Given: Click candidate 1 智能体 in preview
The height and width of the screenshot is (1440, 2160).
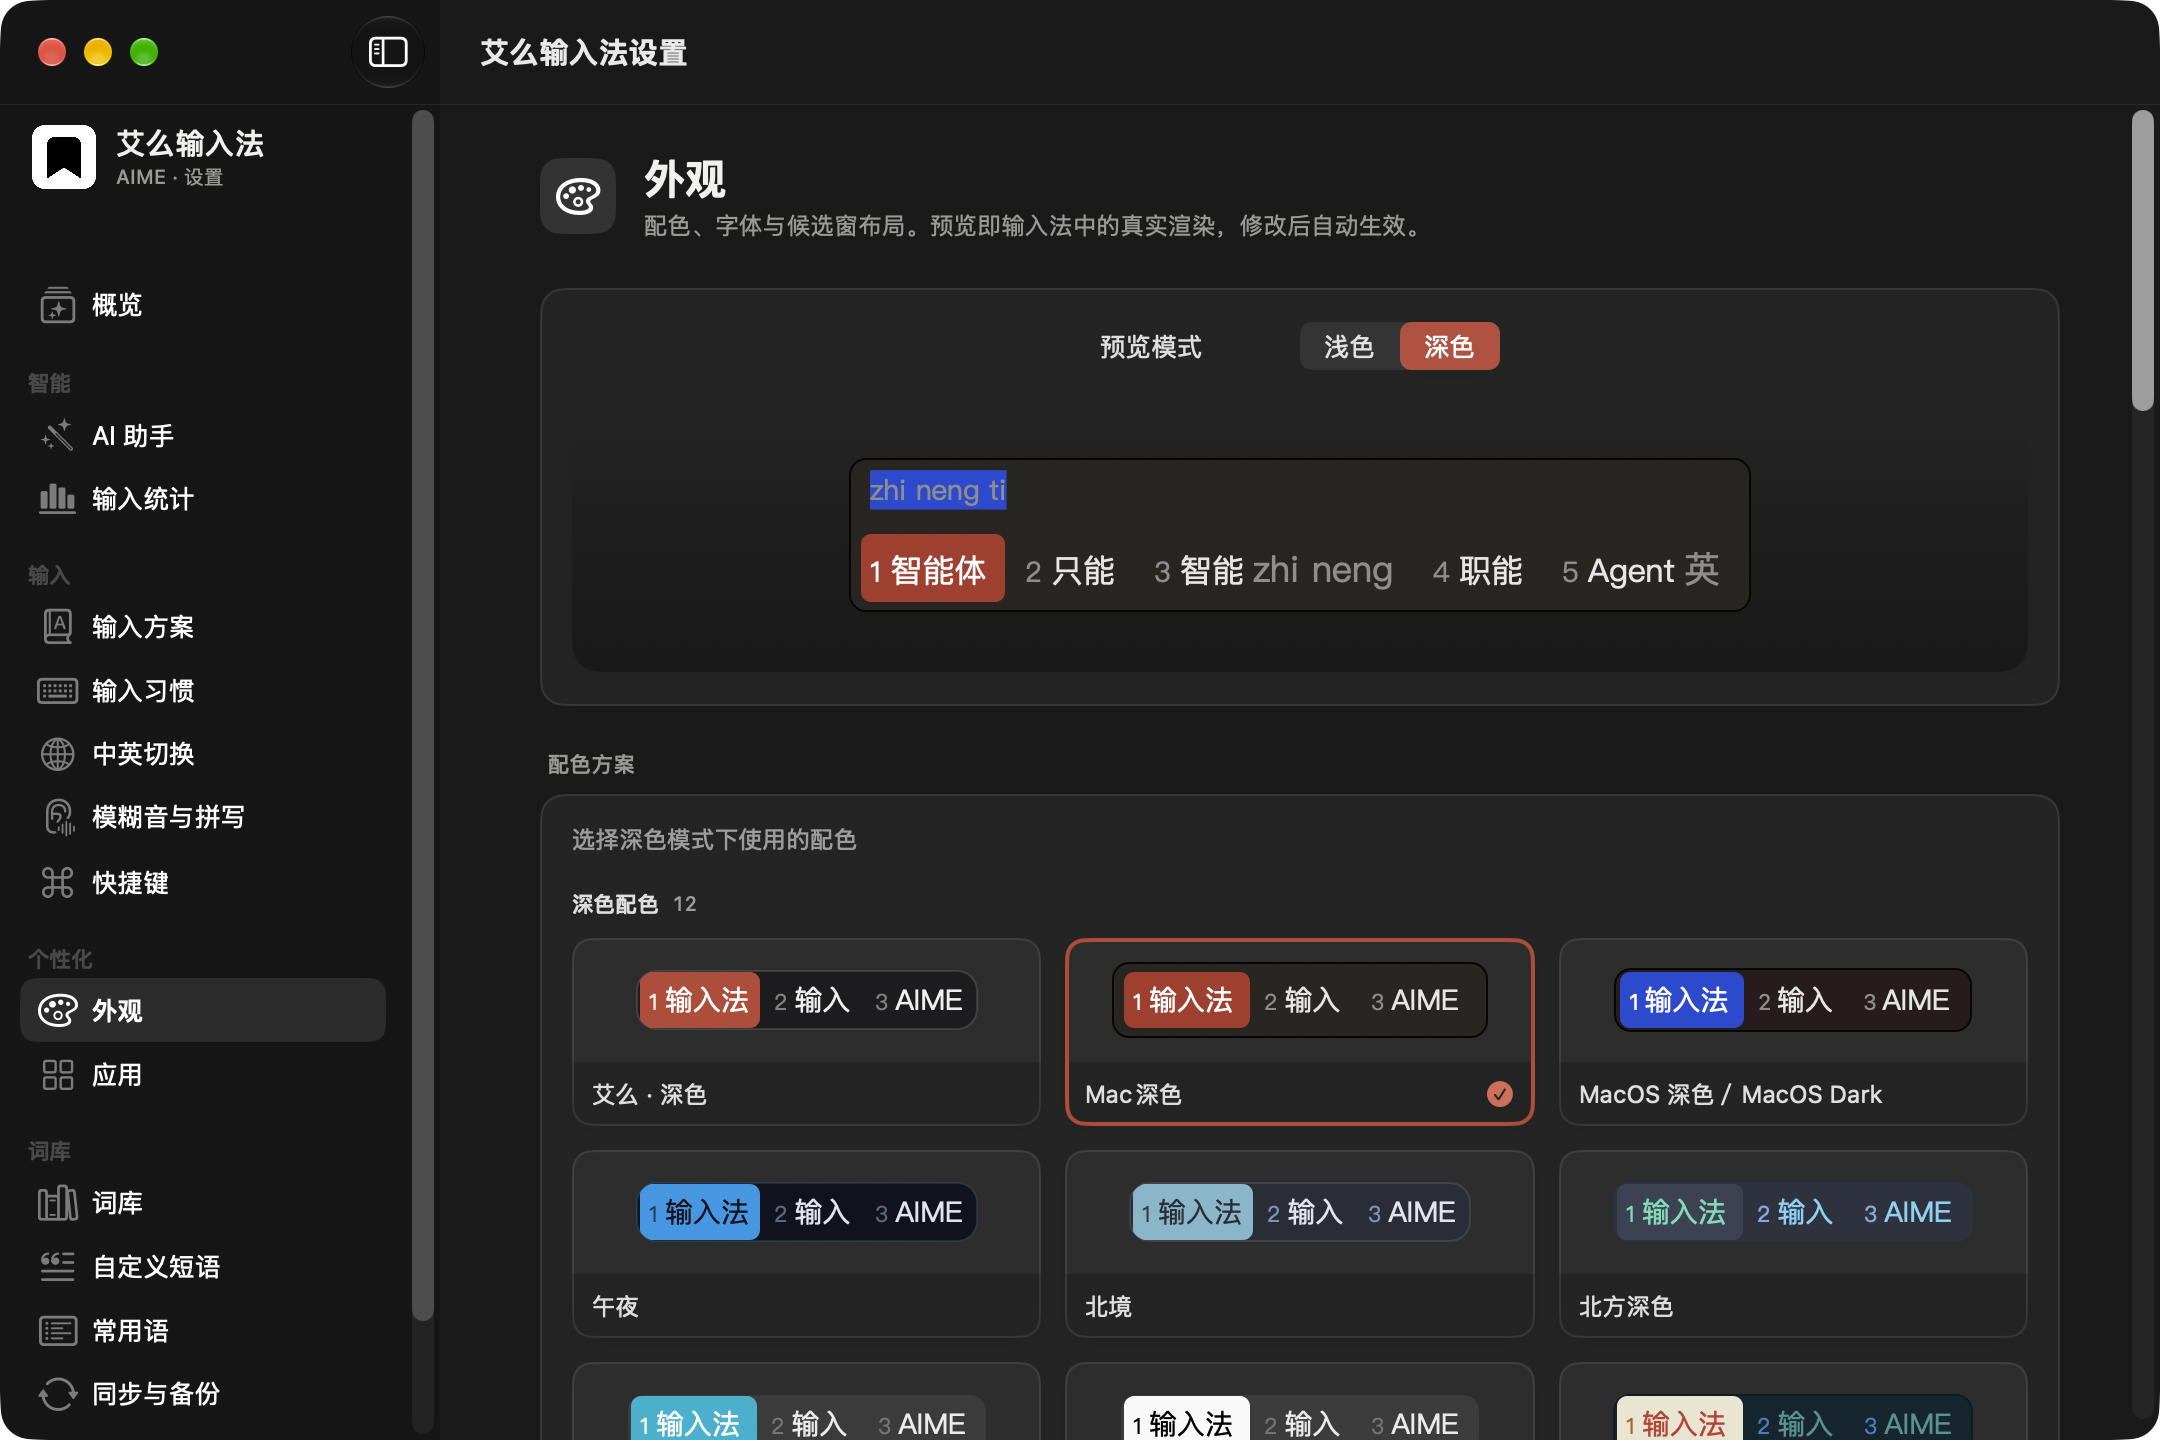Looking at the screenshot, I should click(x=932, y=570).
